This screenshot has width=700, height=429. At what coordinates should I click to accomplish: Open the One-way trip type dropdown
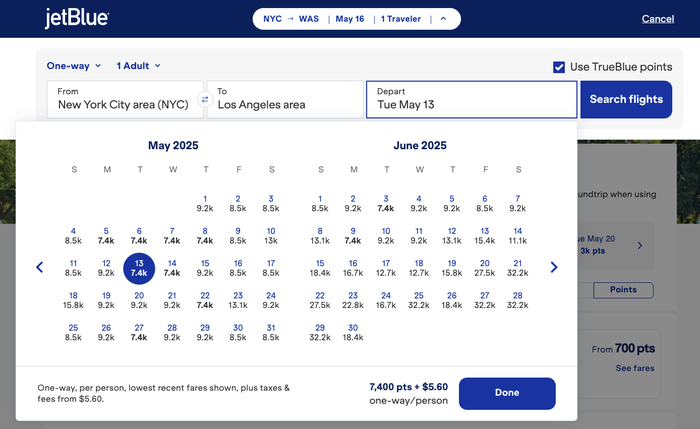pyautogui.click(x=74, y=66)
